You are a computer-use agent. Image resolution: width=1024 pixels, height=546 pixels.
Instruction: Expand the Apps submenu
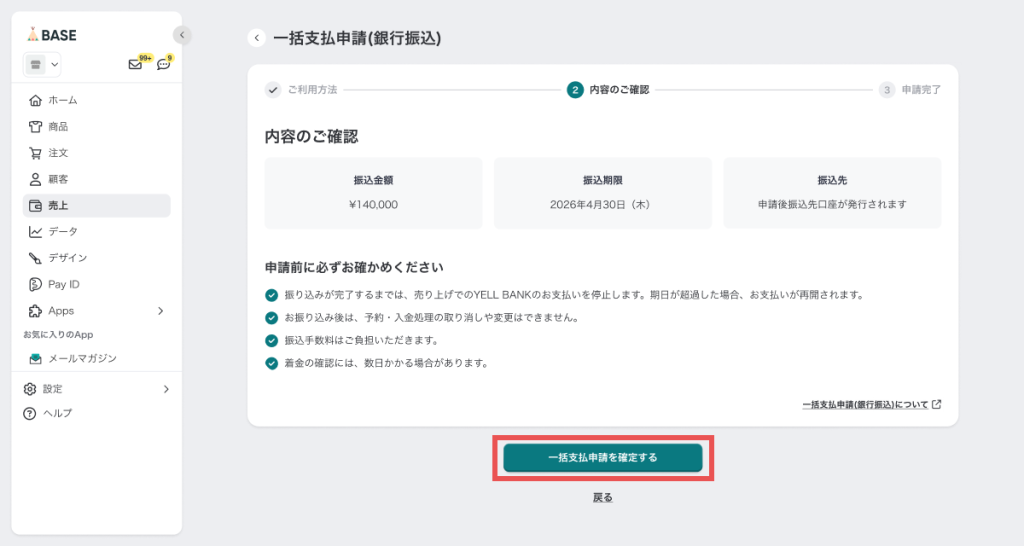161,311
